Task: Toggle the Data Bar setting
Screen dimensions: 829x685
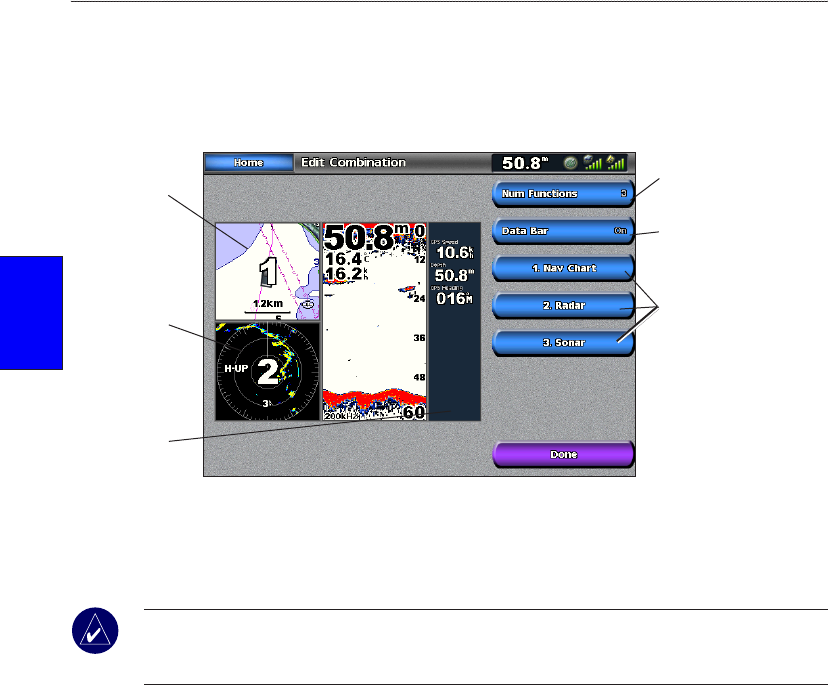Action: (563, 231)
